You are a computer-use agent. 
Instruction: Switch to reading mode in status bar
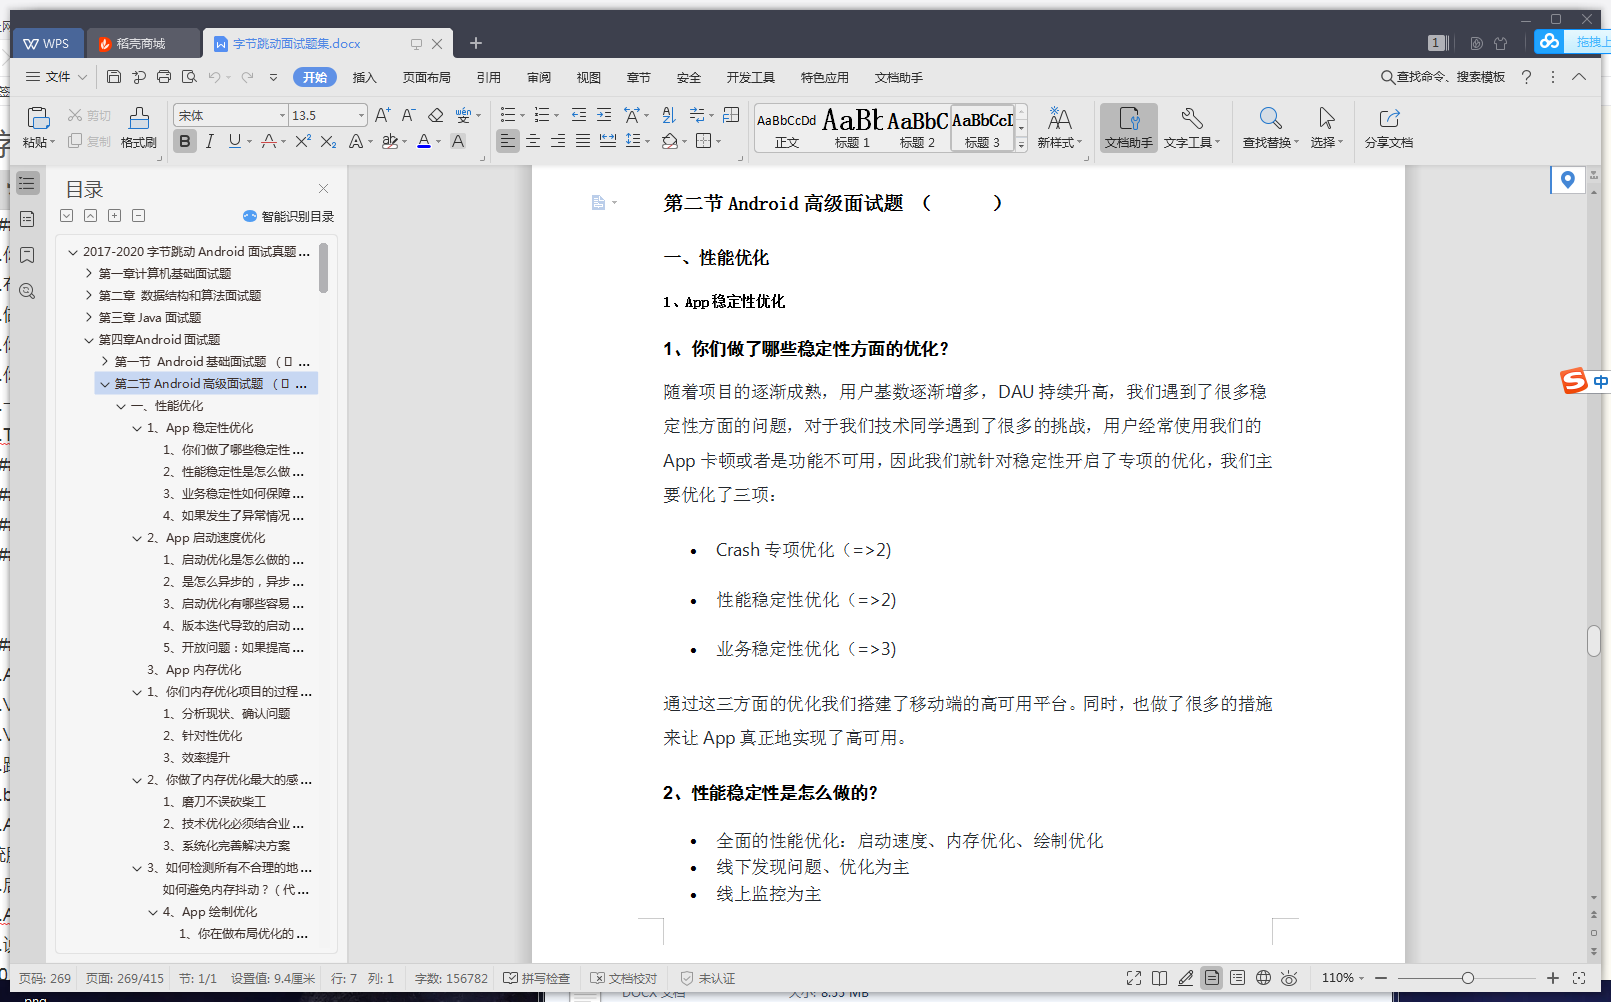1159,978
